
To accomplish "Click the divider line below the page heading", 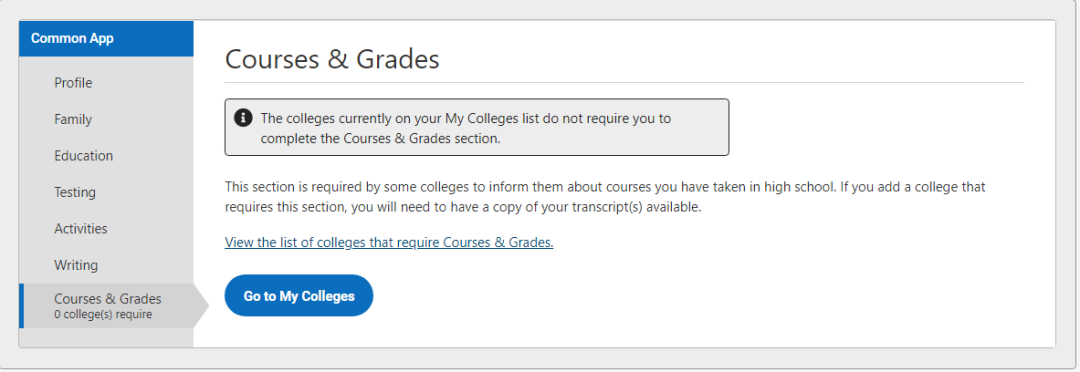I will point(624,83).
